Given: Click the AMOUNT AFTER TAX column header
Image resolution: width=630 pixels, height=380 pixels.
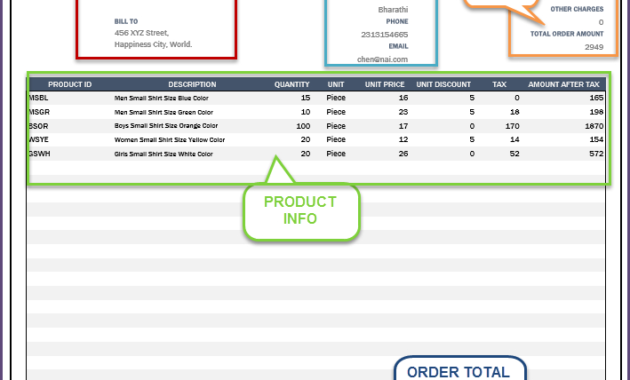Looking at the screenshot, I should point(563,84).
